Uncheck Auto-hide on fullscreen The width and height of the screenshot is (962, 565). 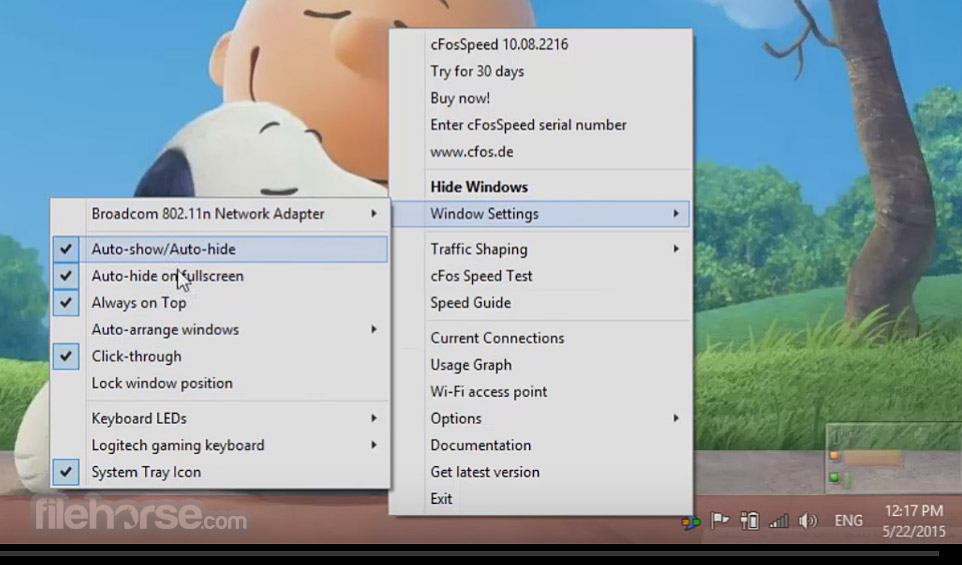[x=220, y=276]
